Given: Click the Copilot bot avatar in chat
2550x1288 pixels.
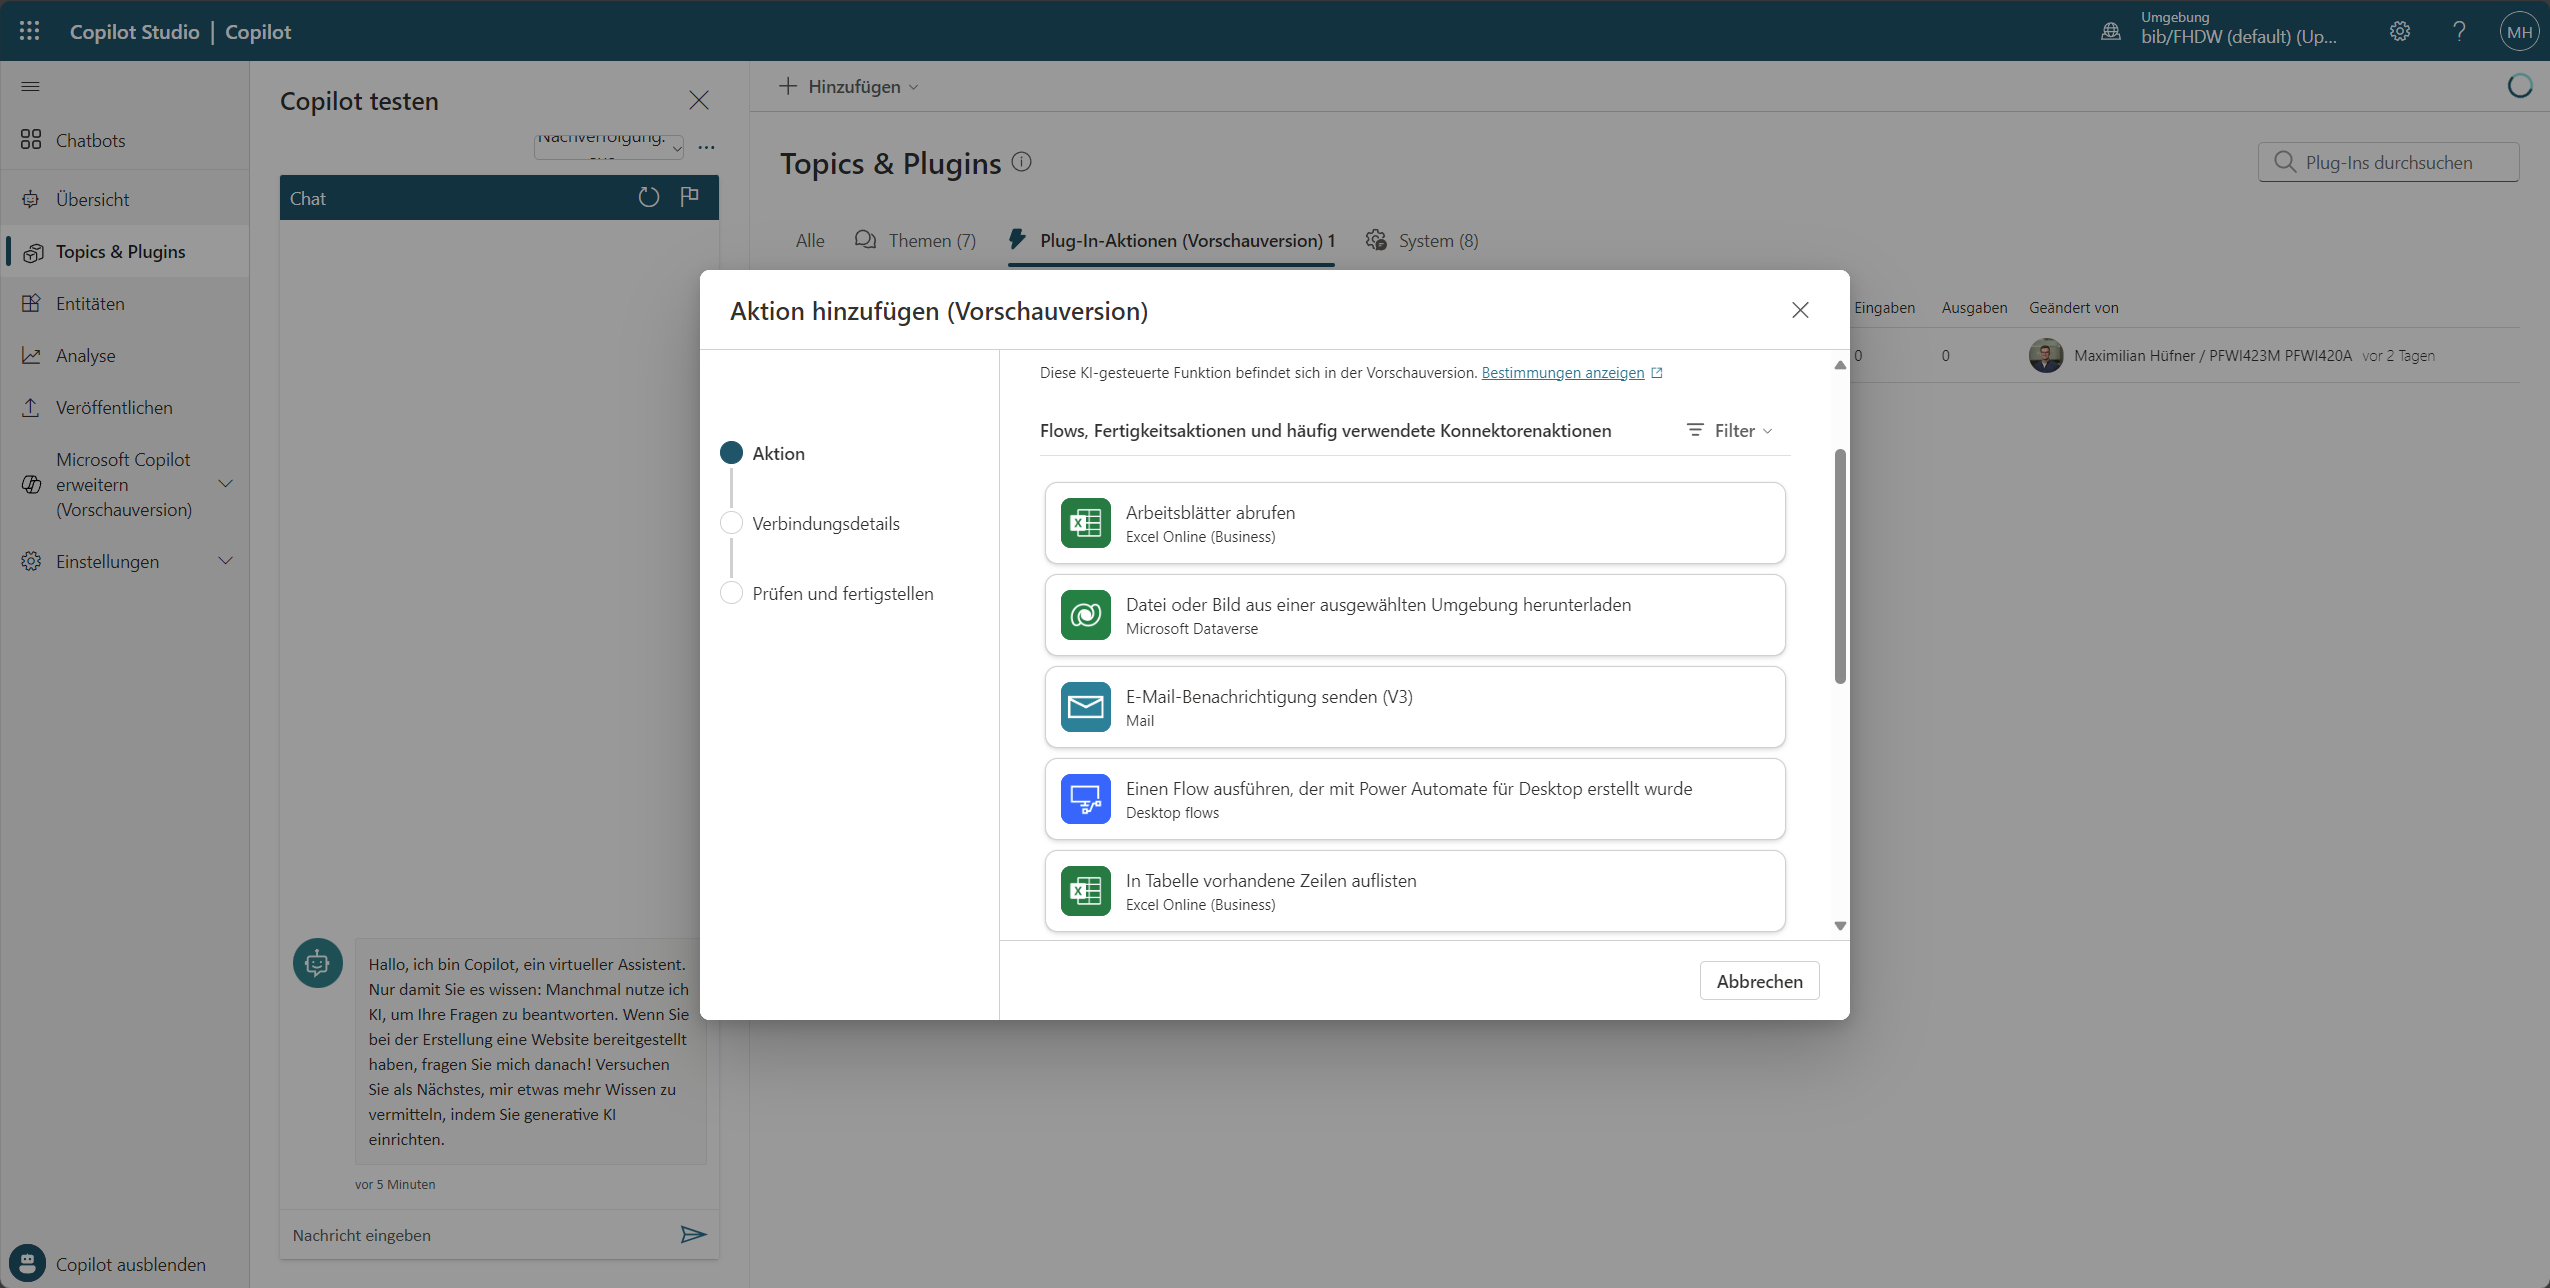Looking at the screenshot, I should coord(318,963).
